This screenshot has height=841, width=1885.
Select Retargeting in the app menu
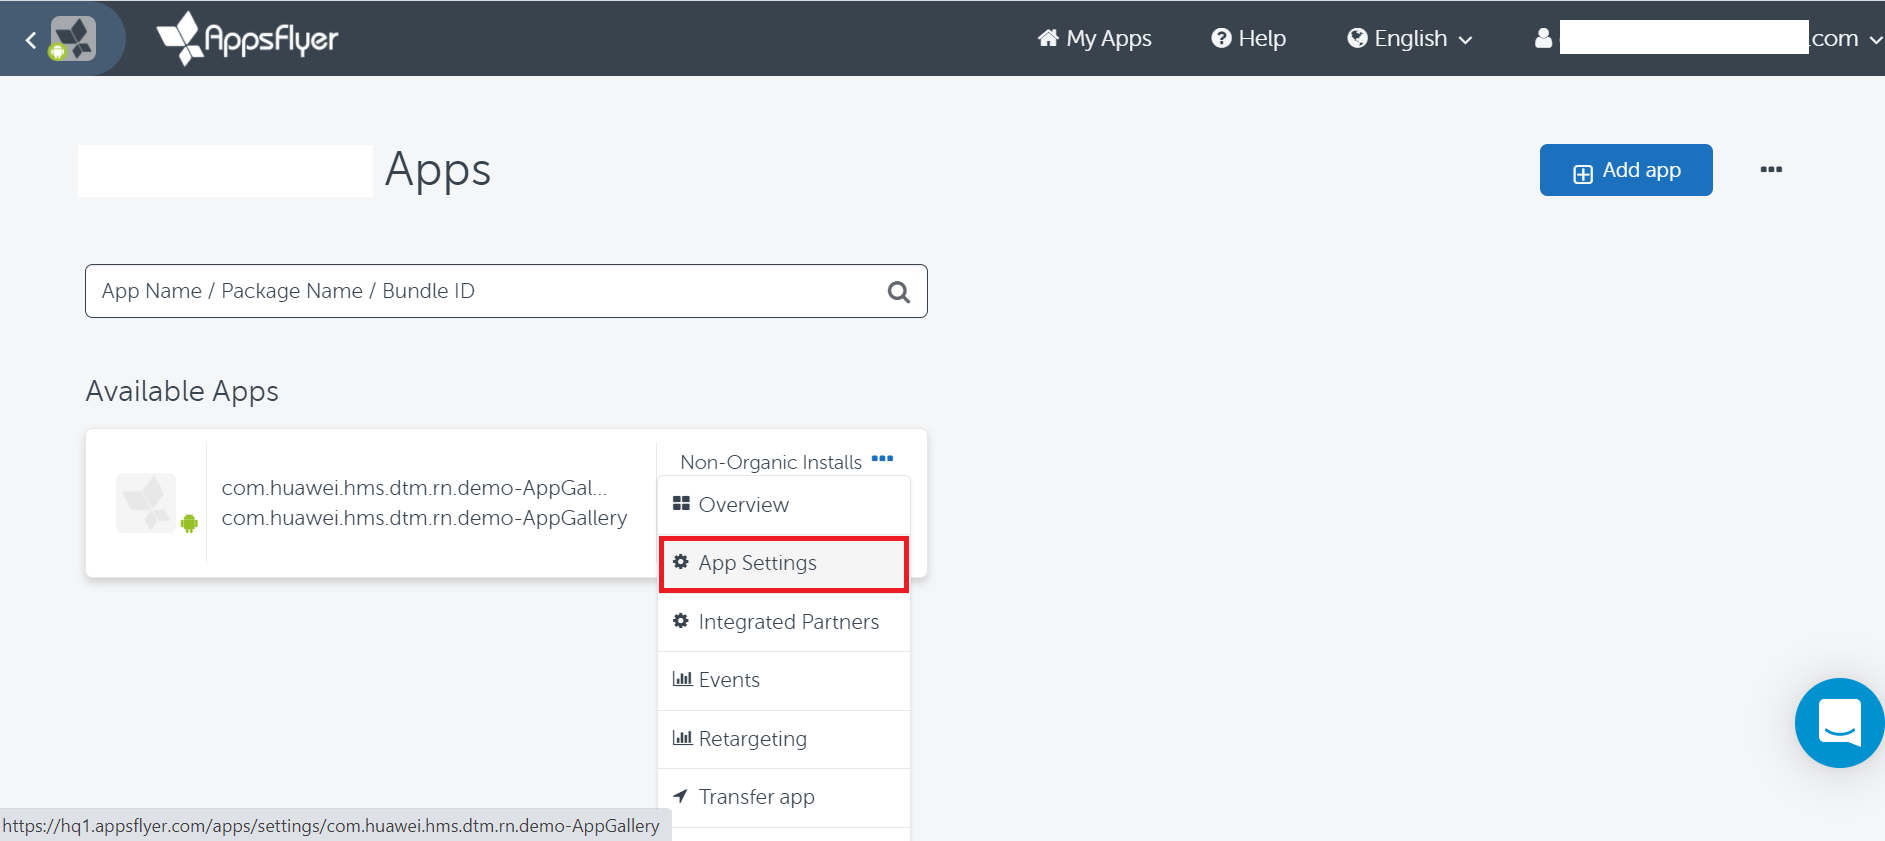coord(784,739)
